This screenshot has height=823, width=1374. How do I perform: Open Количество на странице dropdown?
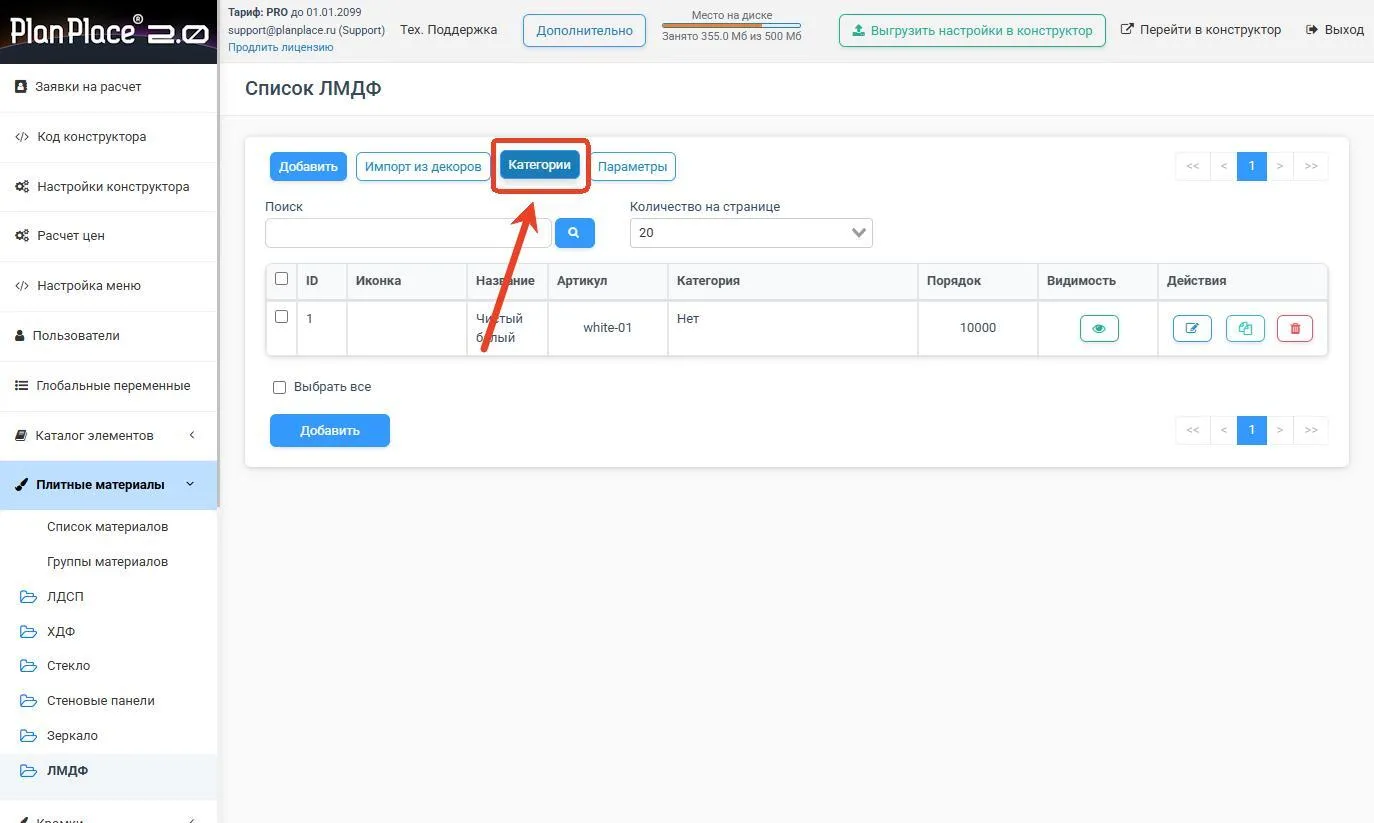[x=751, y=233]
